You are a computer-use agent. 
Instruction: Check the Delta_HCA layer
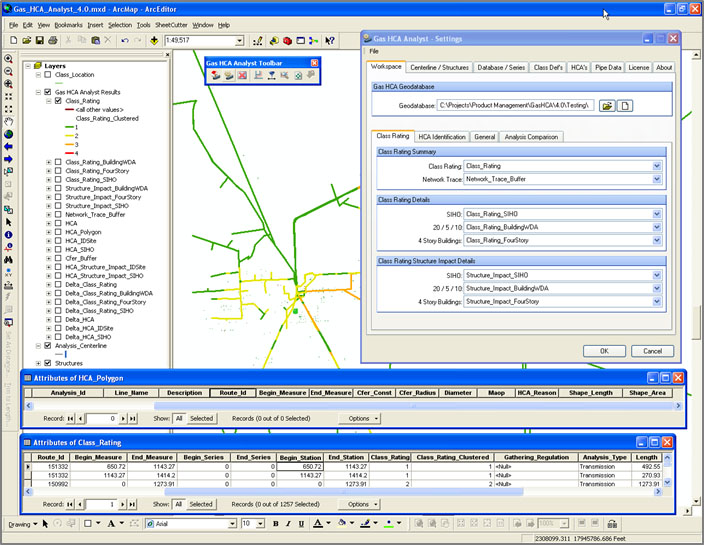click(x=58, y=320)
